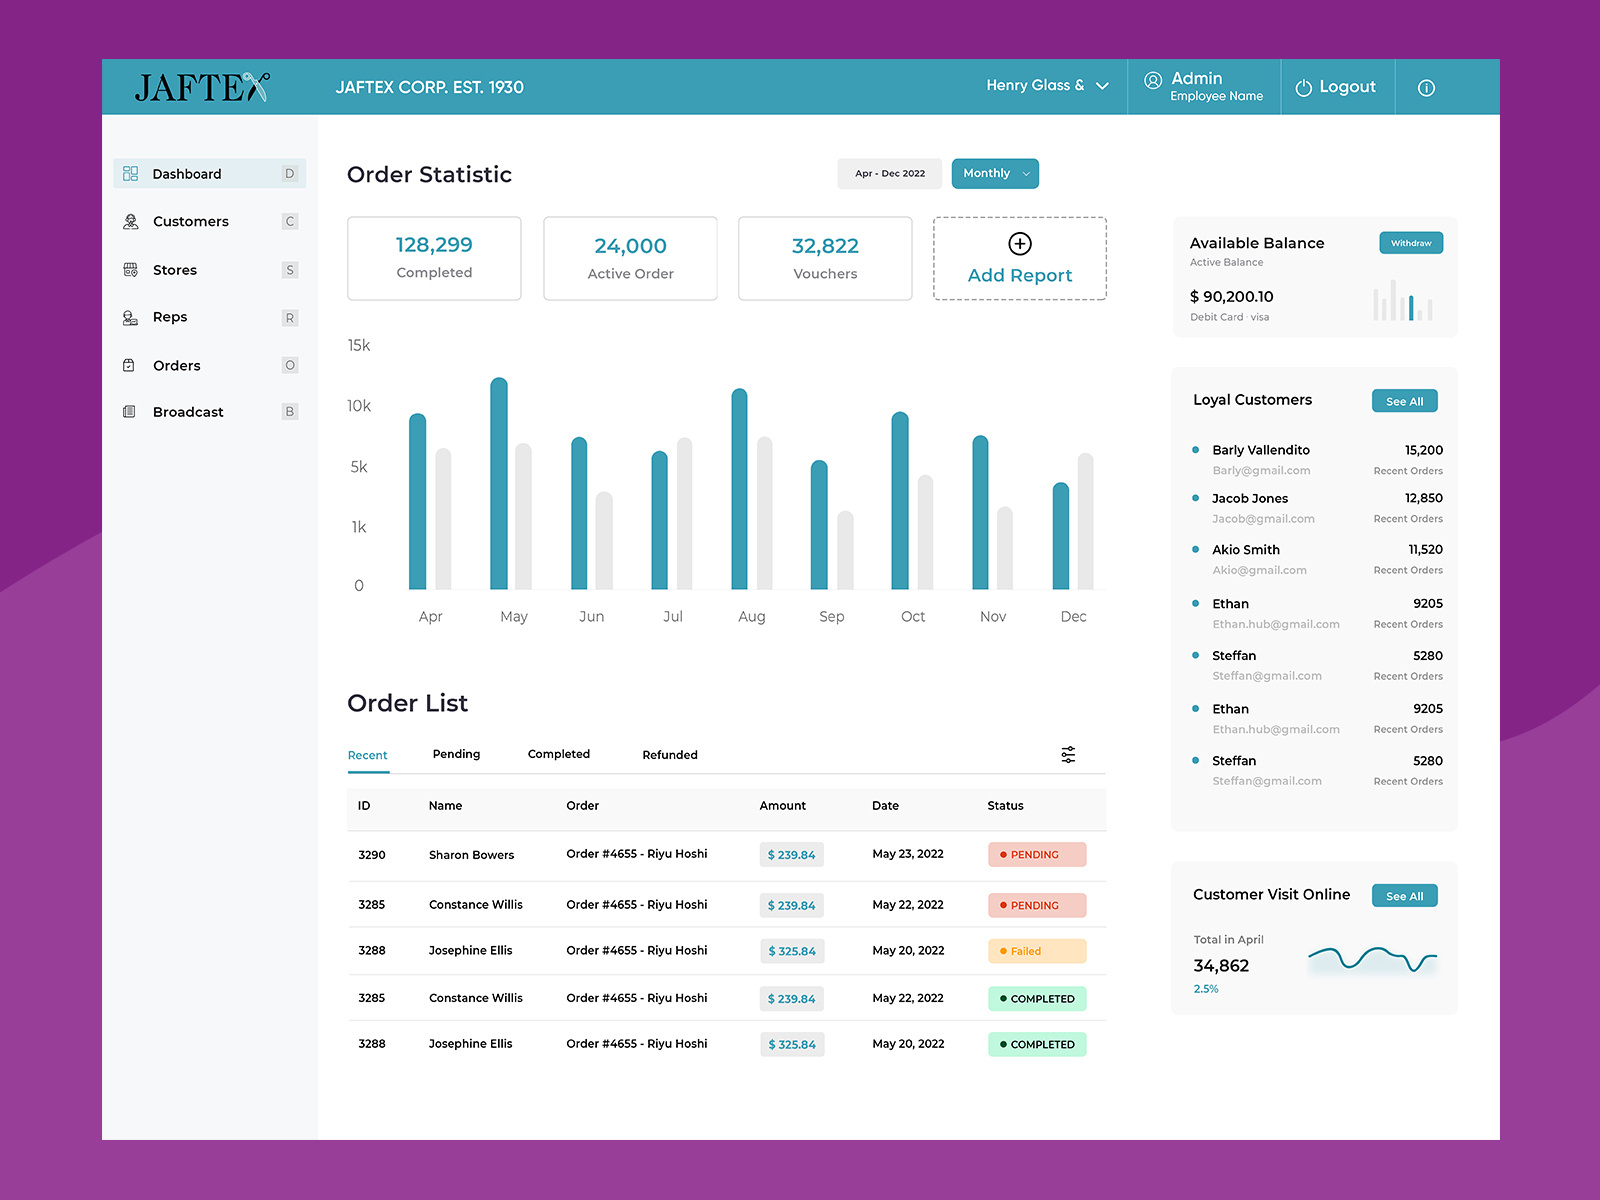
Task: Expand the Henry Glass account chevron
Action: pyautogui.click(x=1104, y=86)
